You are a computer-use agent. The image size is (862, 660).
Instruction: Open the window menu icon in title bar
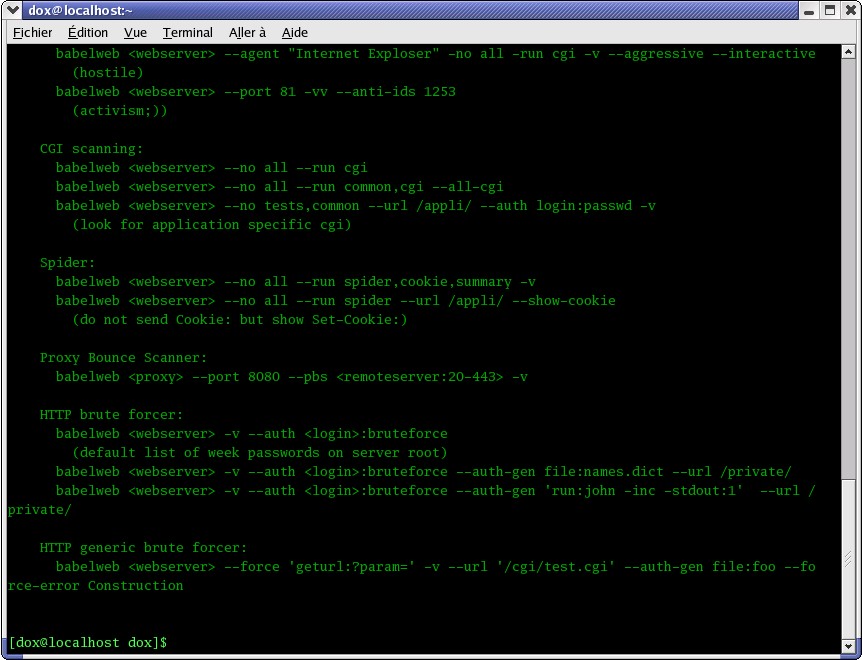point(12,10)
